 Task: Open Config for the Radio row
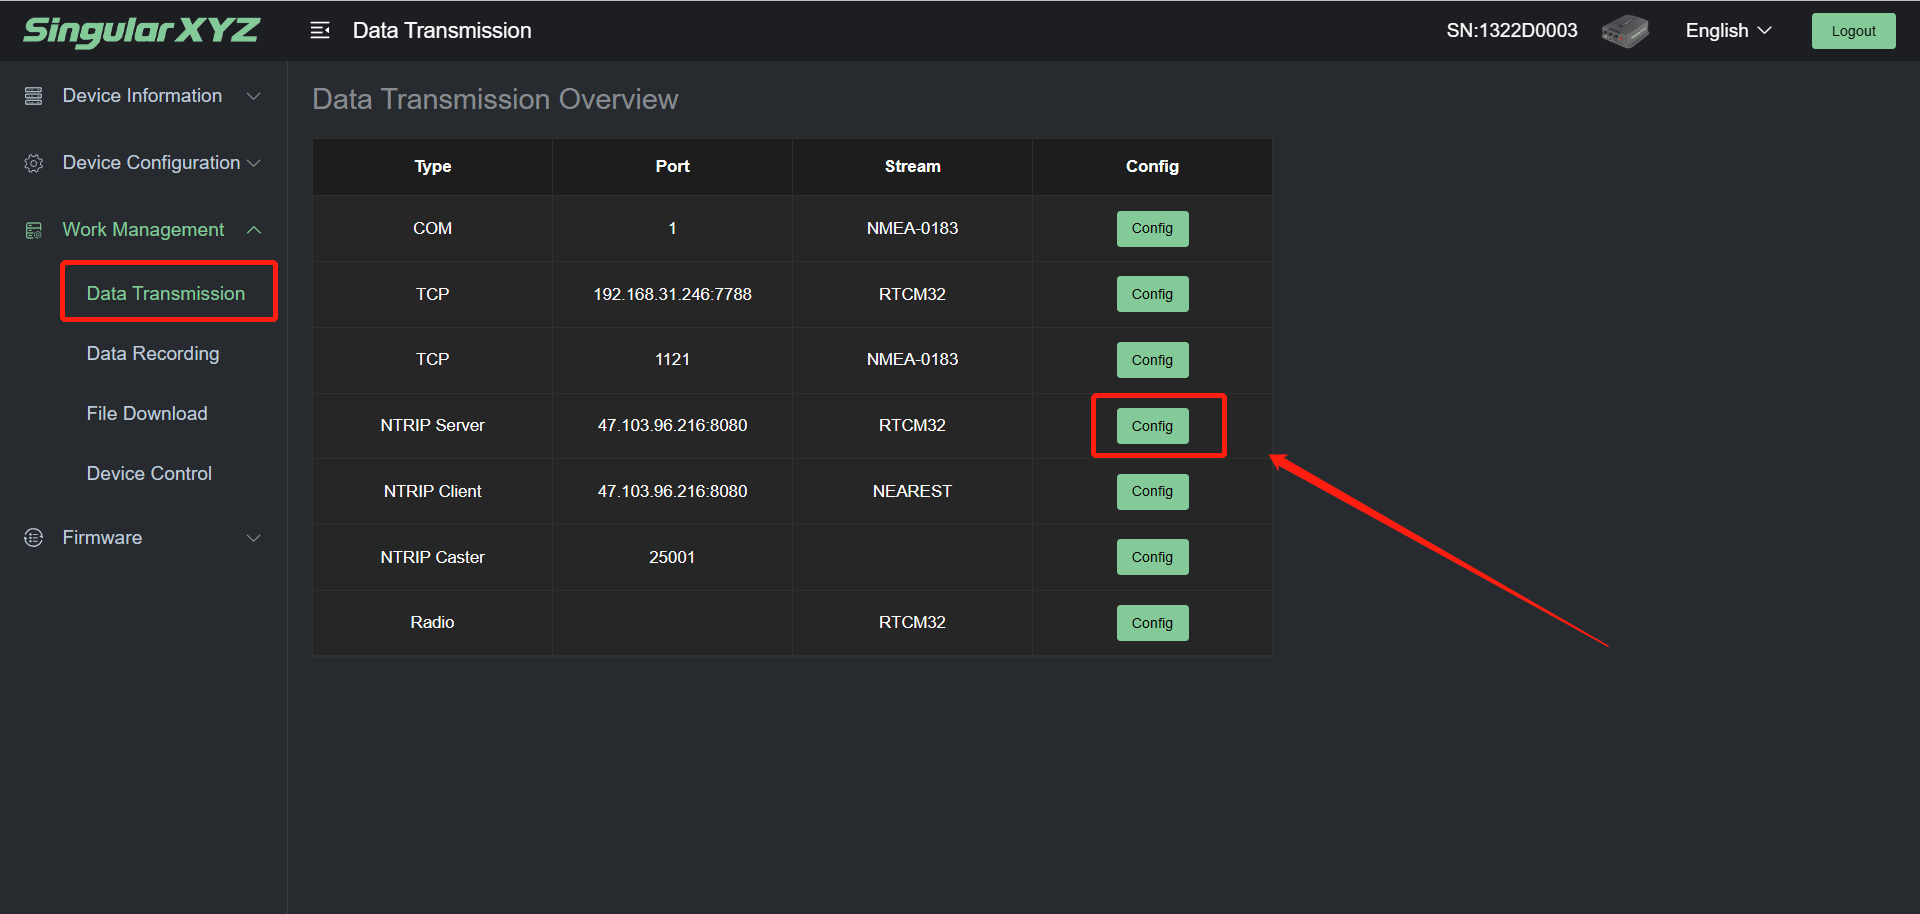click(x=1152, y=623)
